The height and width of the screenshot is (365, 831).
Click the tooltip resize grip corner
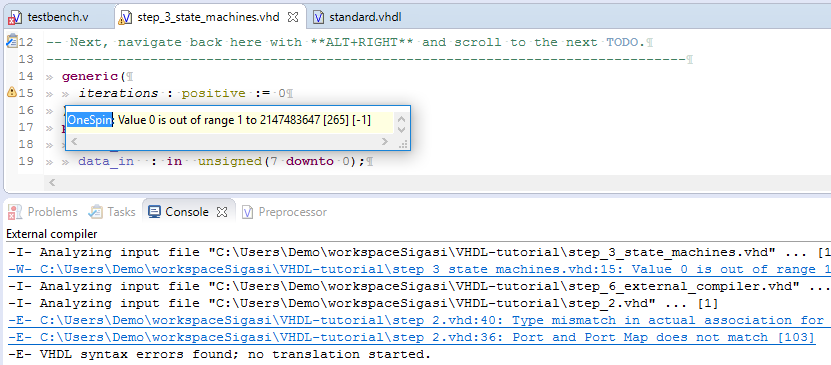pyautogui.click(x=402, y=144)
